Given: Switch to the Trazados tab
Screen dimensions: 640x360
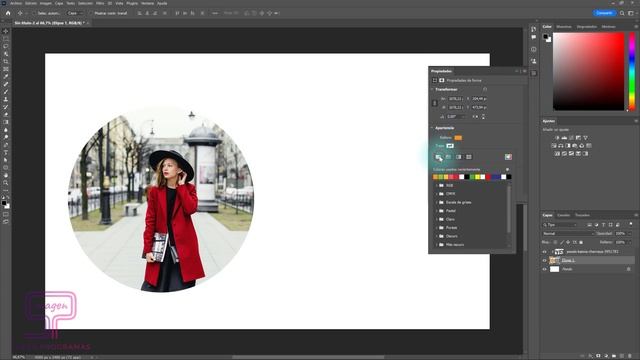Looking at the screenshot, I should pos(582,216).
